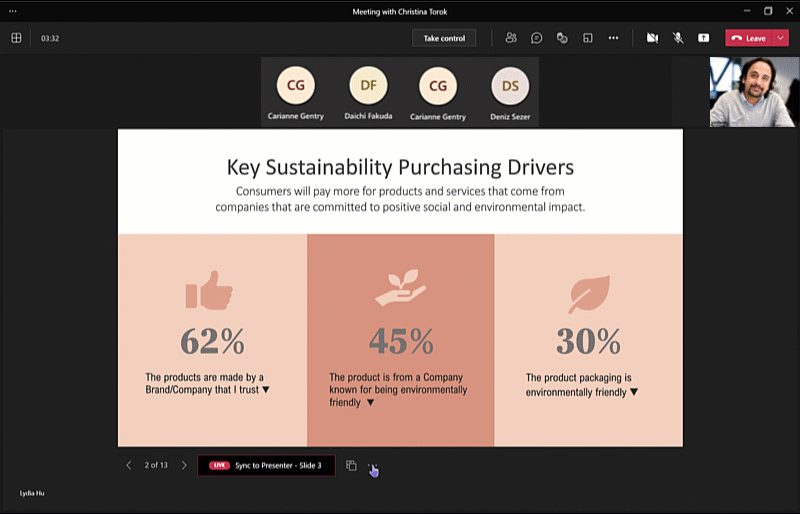
Task: Expand the 62% trusted brand detail arrow
Action: point(266,389)
